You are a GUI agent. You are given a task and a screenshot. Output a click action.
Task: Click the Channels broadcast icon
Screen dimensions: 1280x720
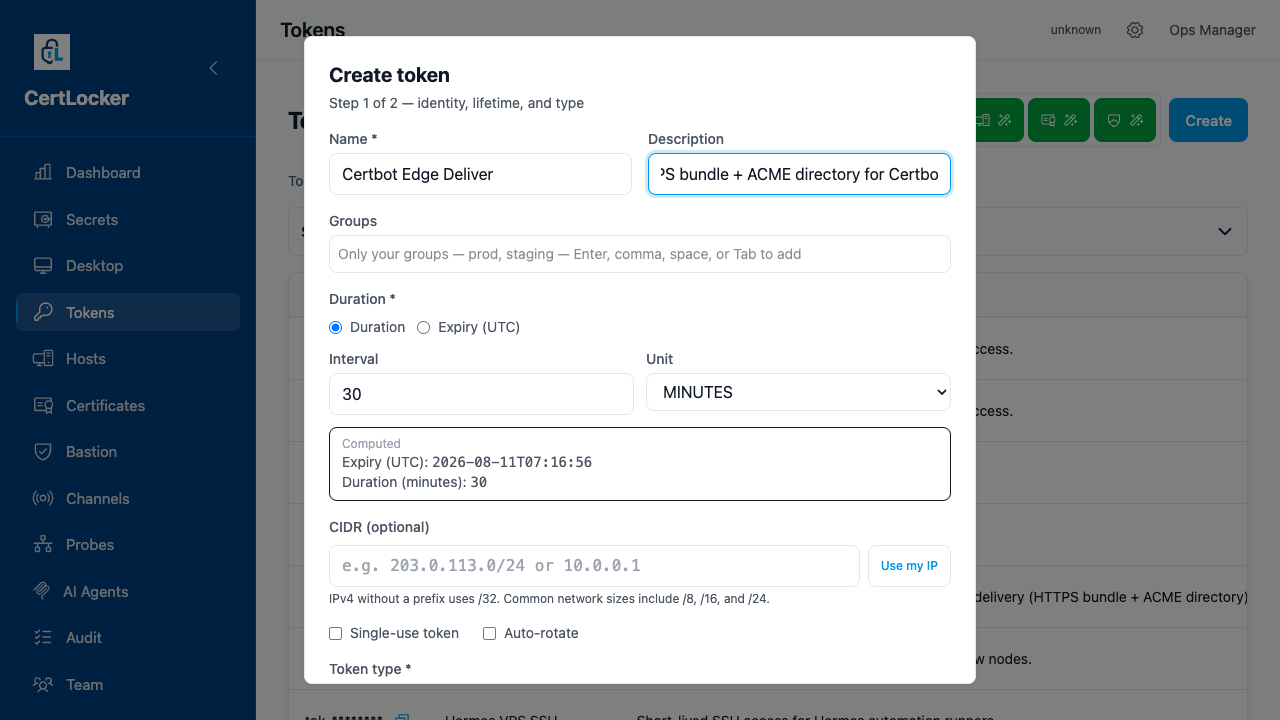coord(43,498)
